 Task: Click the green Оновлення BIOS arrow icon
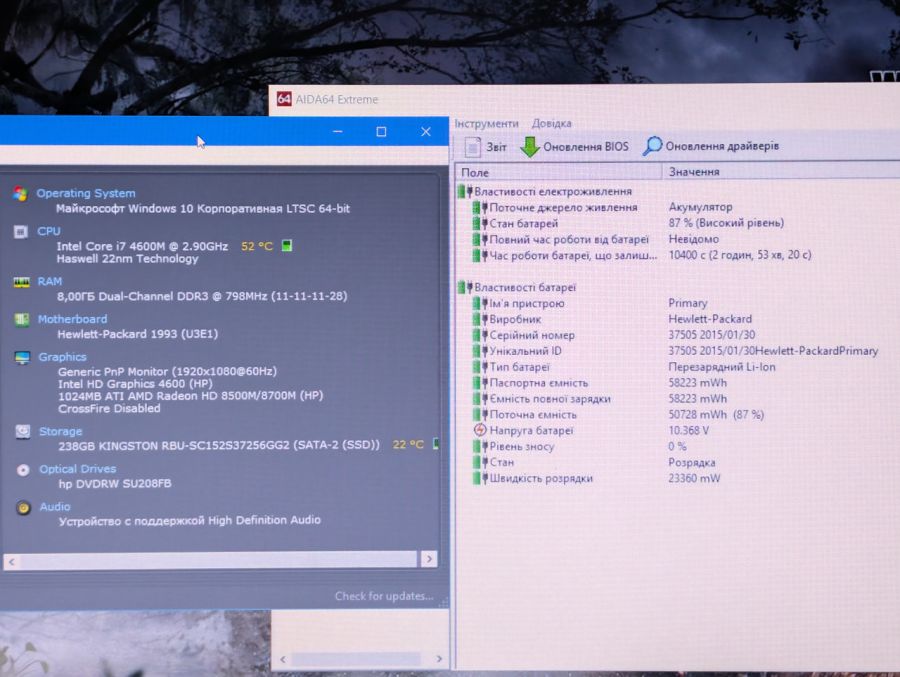(529, 147)
